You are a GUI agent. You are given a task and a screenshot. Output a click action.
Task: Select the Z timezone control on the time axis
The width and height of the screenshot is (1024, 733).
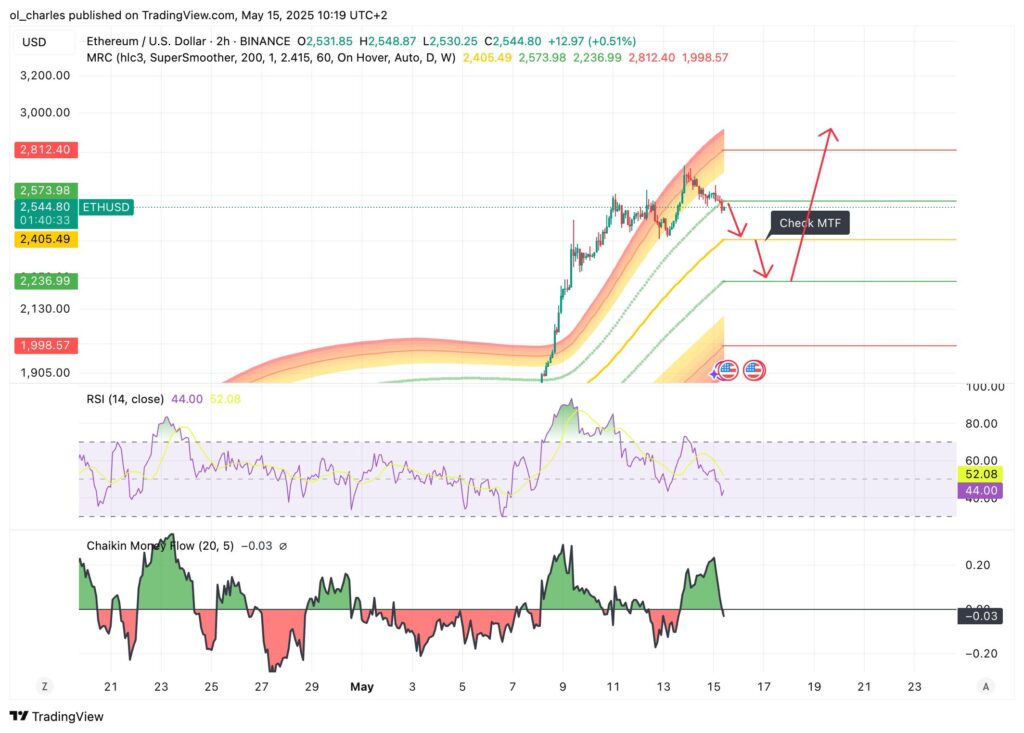point(43,687)
